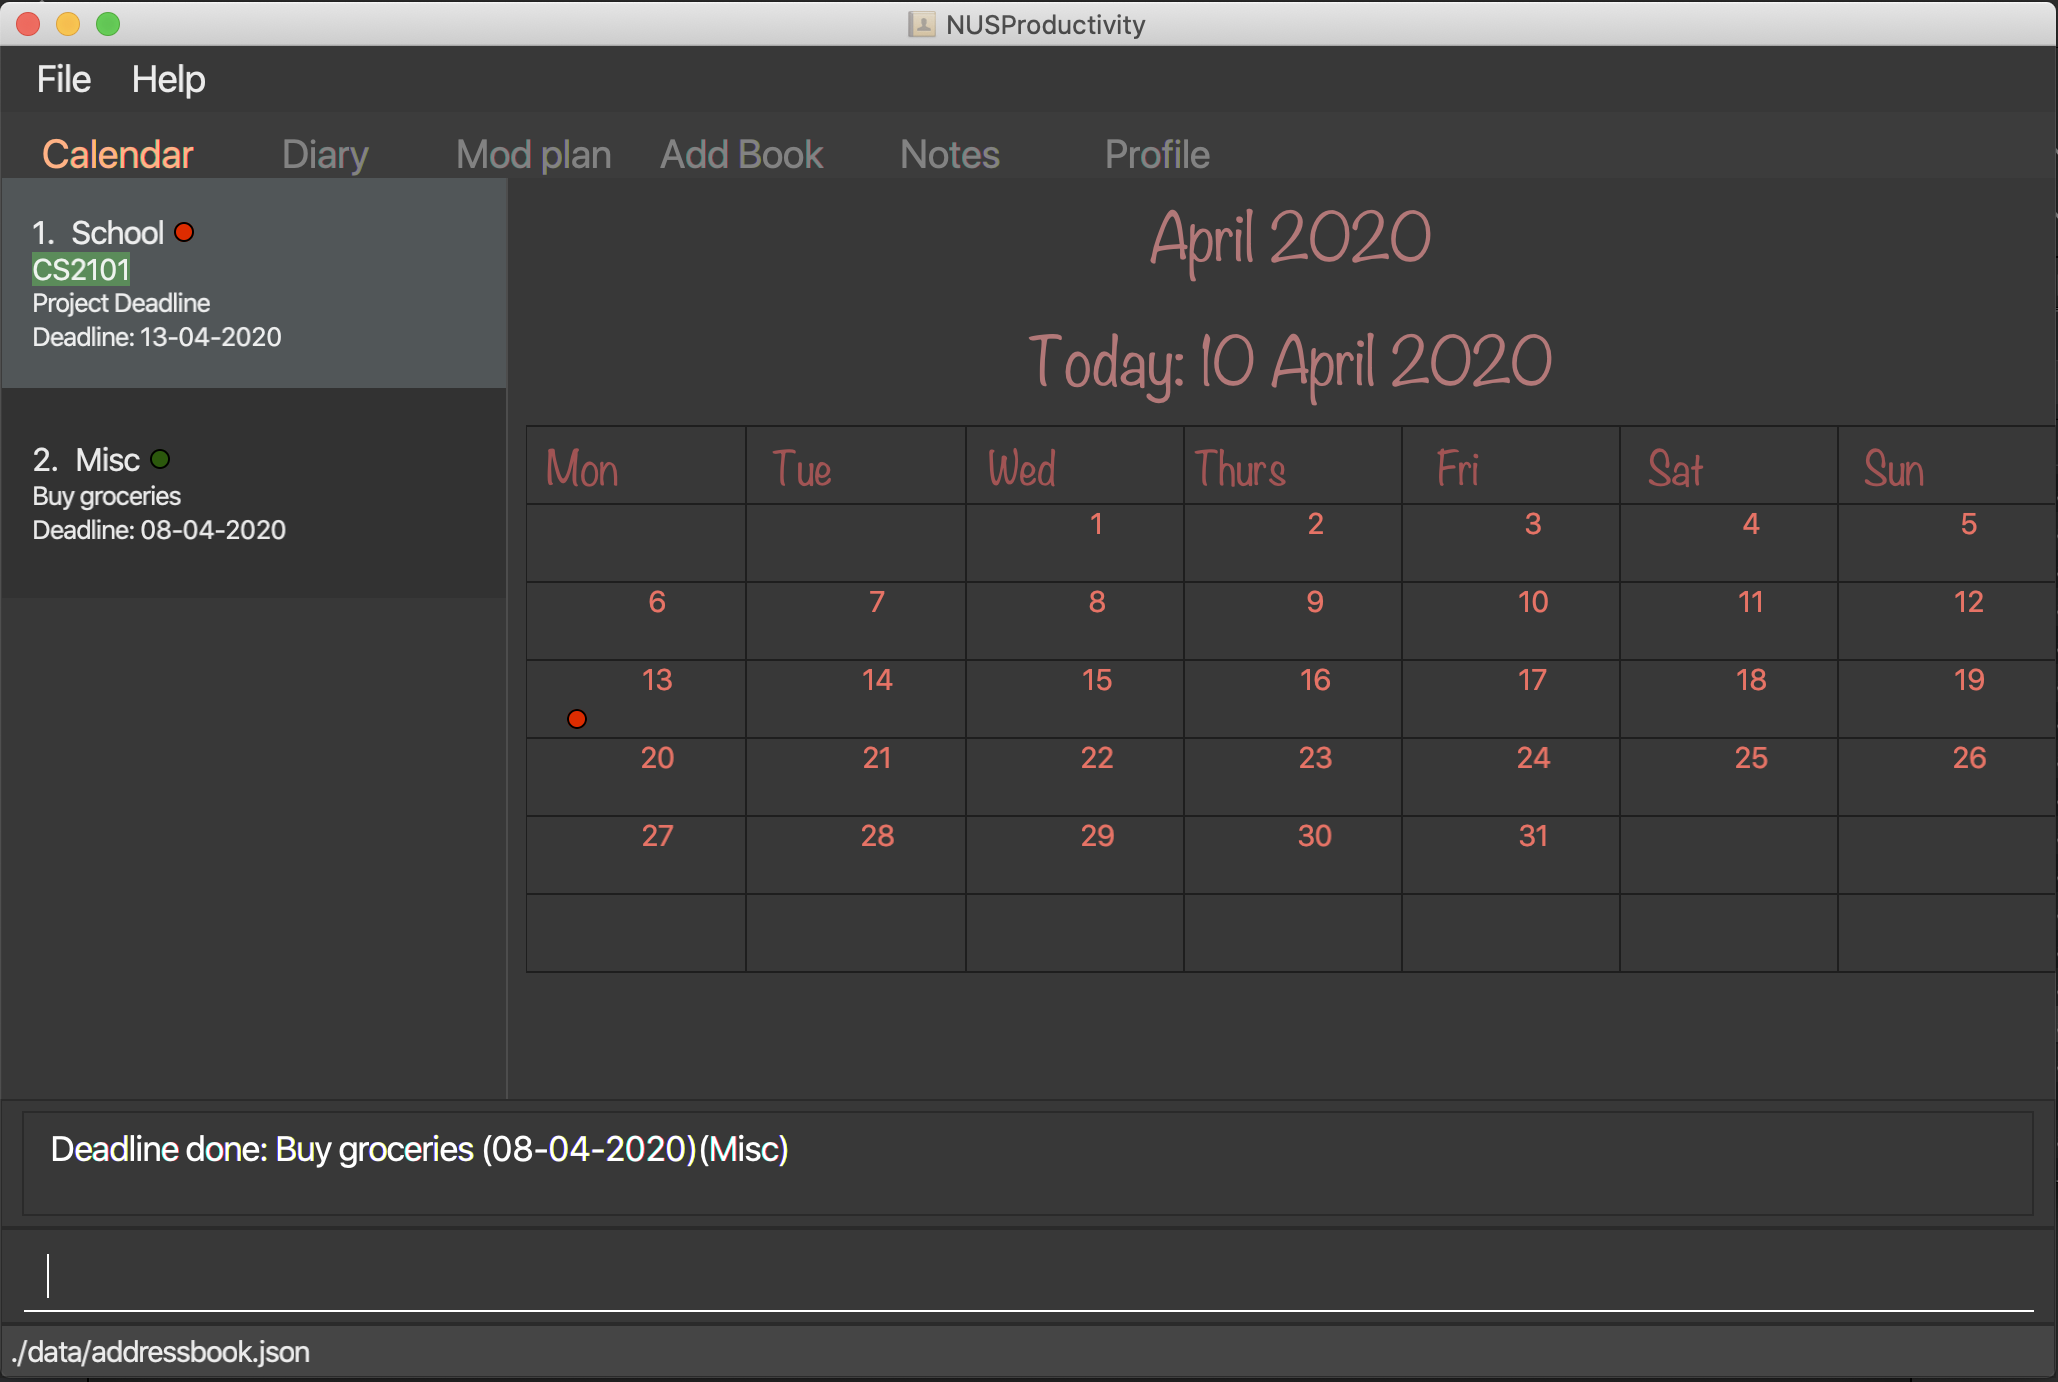The height and width of the screenshot is (1382, 2058).
Task: Switch to the Notes tab
Action: 949,154
